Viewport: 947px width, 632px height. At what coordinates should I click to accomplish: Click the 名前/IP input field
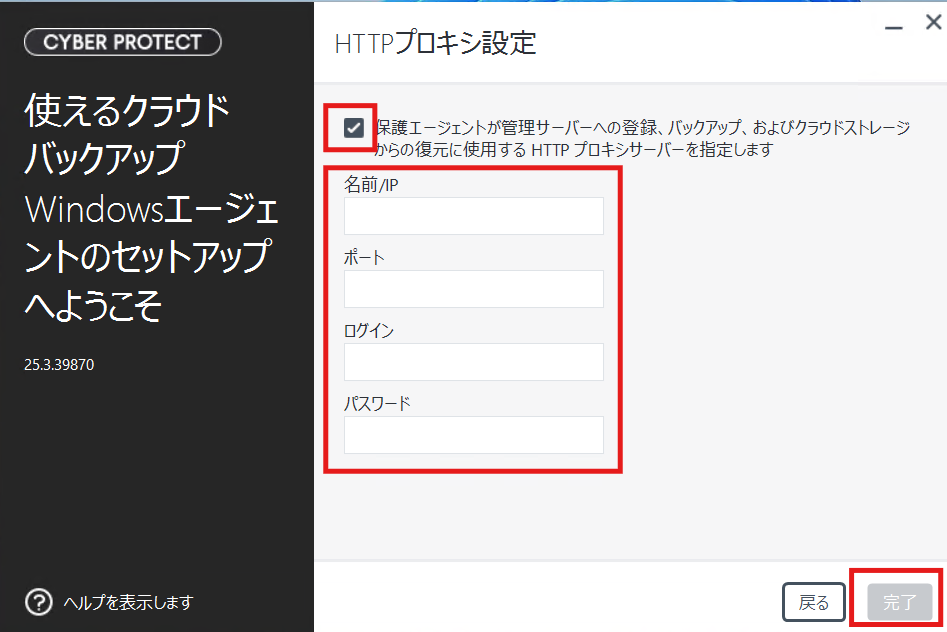pyautogui.click(x=474, y=216)
